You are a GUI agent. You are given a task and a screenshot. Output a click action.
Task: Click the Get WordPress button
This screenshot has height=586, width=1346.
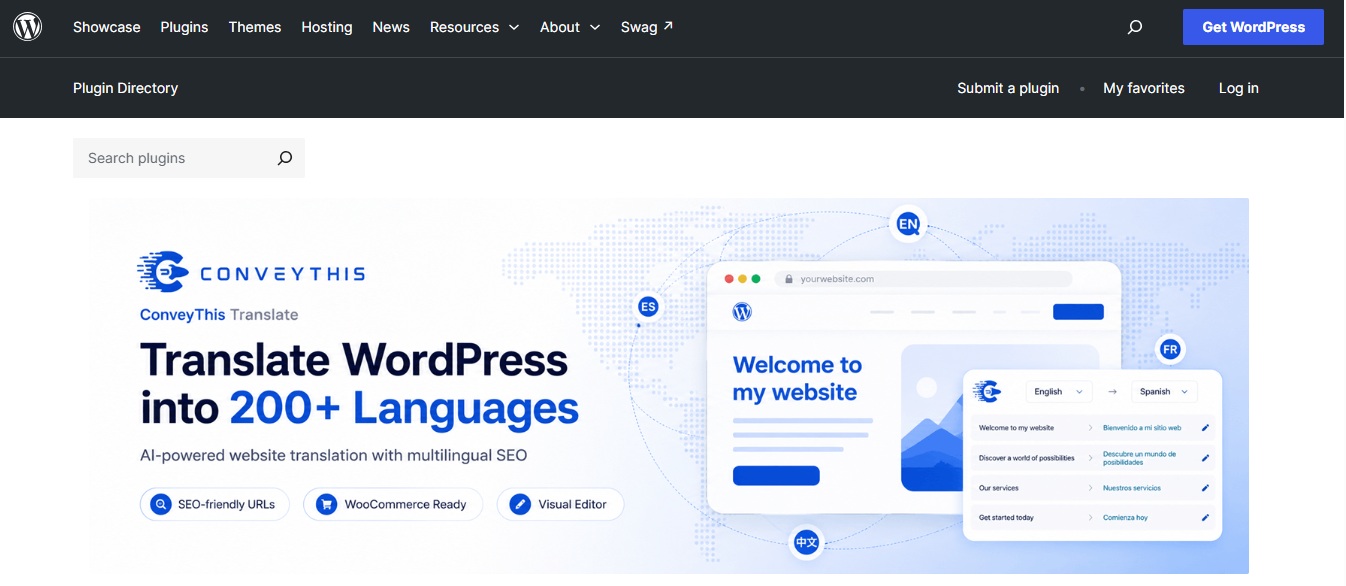click(x=1253, y=27)
